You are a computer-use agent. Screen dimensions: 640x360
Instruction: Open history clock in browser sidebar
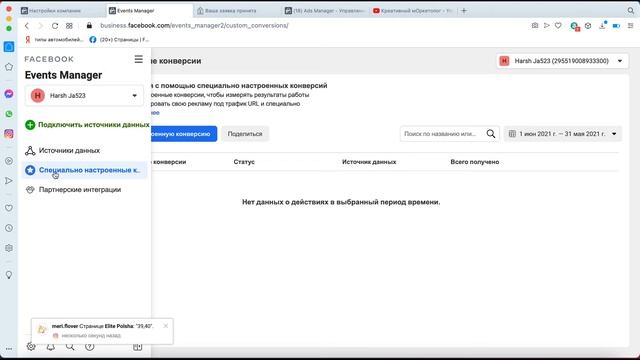point(9,228)
